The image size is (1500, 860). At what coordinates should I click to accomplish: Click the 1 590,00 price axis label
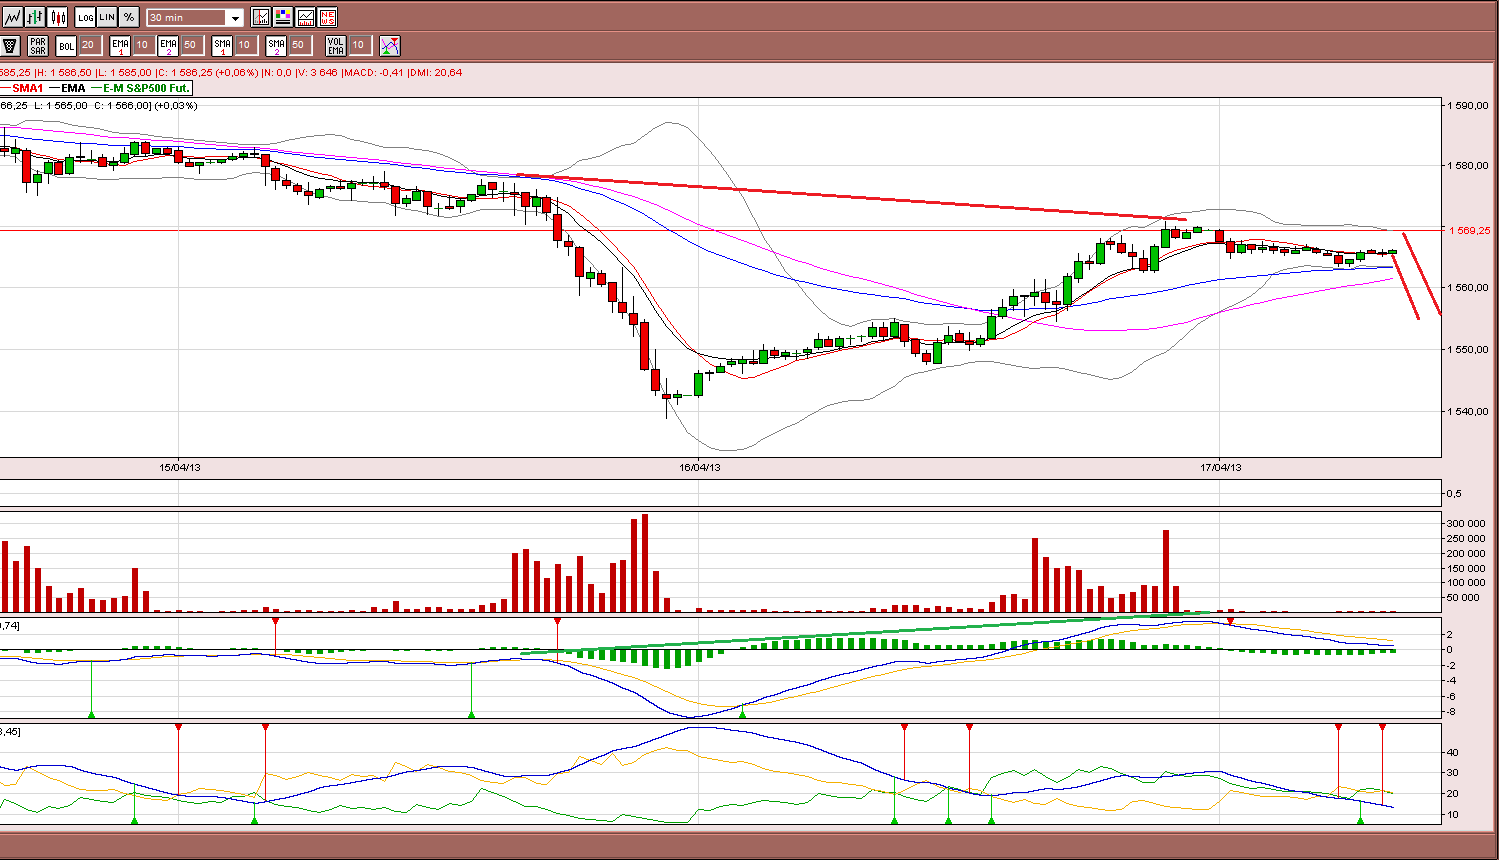(x=1469, y=105)
